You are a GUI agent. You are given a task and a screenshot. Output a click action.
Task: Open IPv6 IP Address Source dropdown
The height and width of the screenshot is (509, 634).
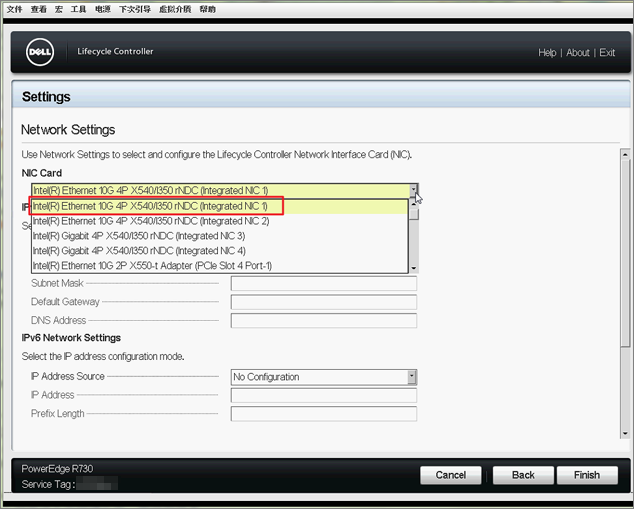[323, 377]
